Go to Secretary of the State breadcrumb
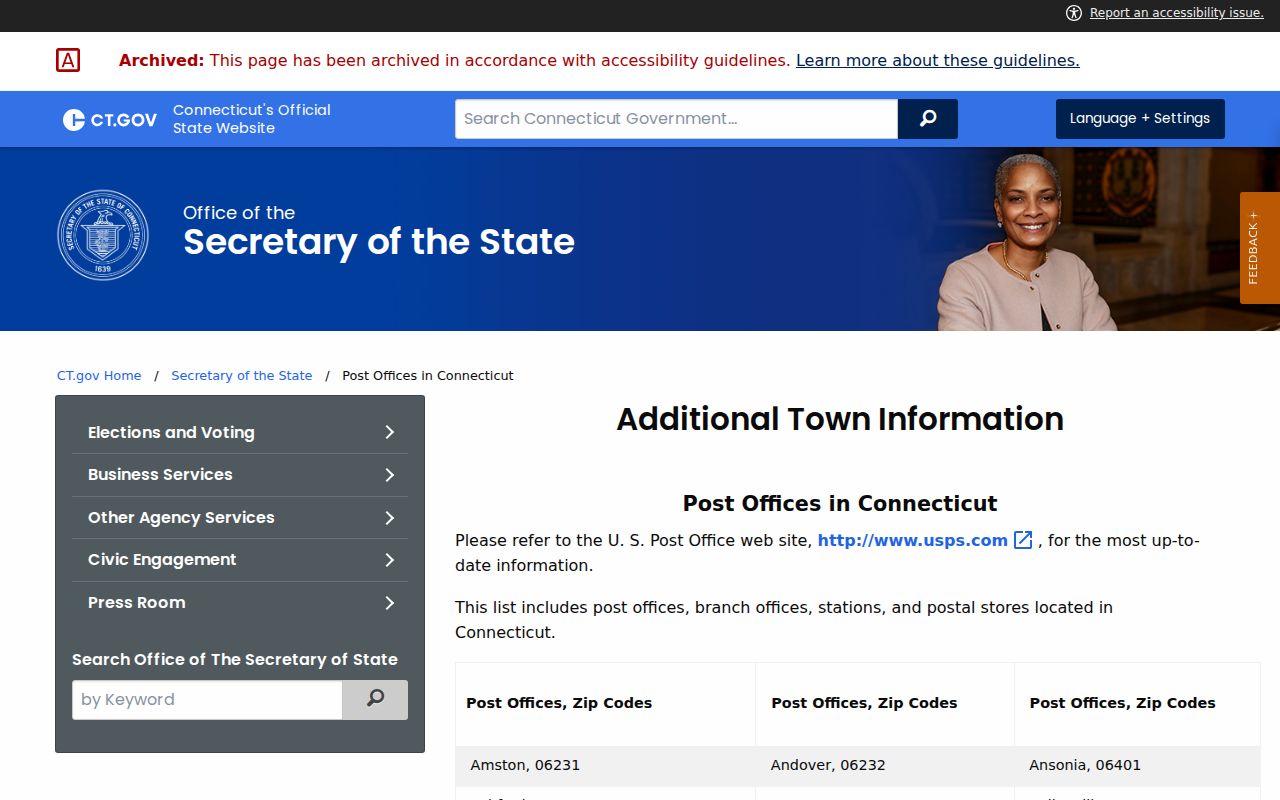Viewport: 1280px width, 800px height. click(242, 376)
